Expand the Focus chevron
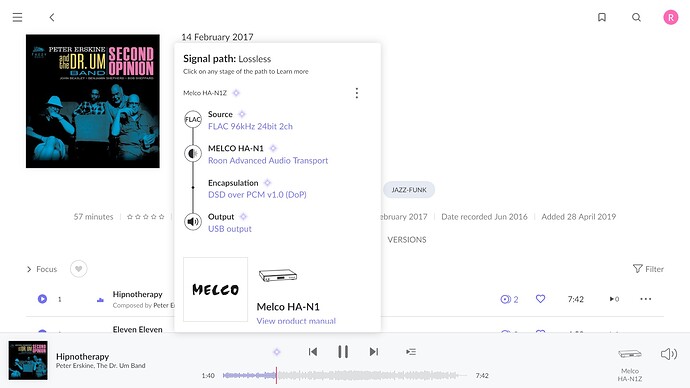 click(29, 269)
